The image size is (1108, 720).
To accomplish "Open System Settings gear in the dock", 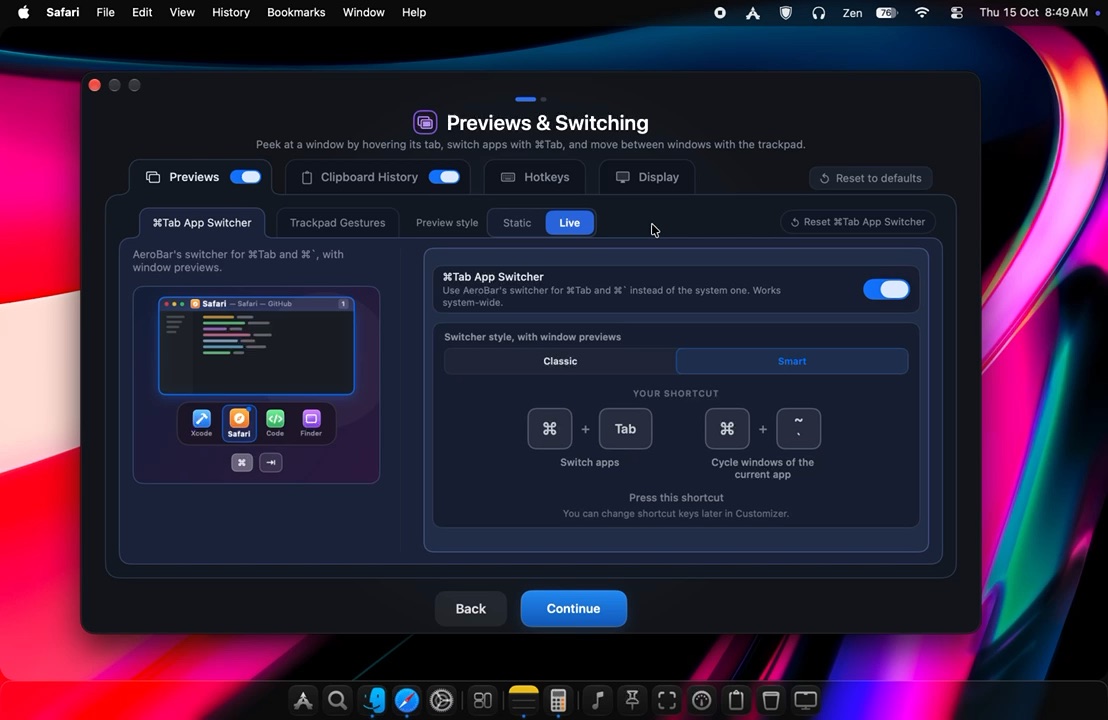I will click(442, 700).
